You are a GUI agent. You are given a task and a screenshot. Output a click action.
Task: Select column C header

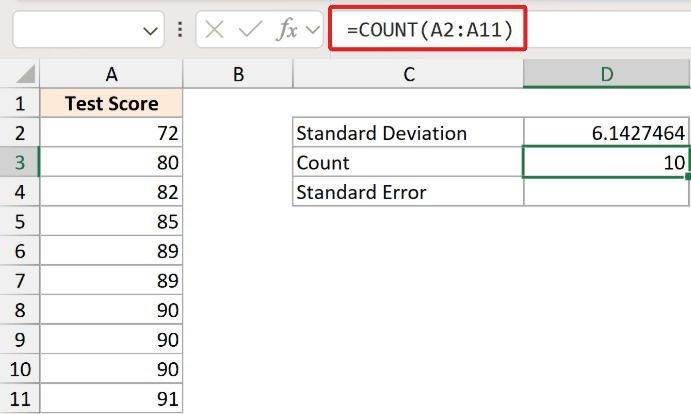pos(409,74)
